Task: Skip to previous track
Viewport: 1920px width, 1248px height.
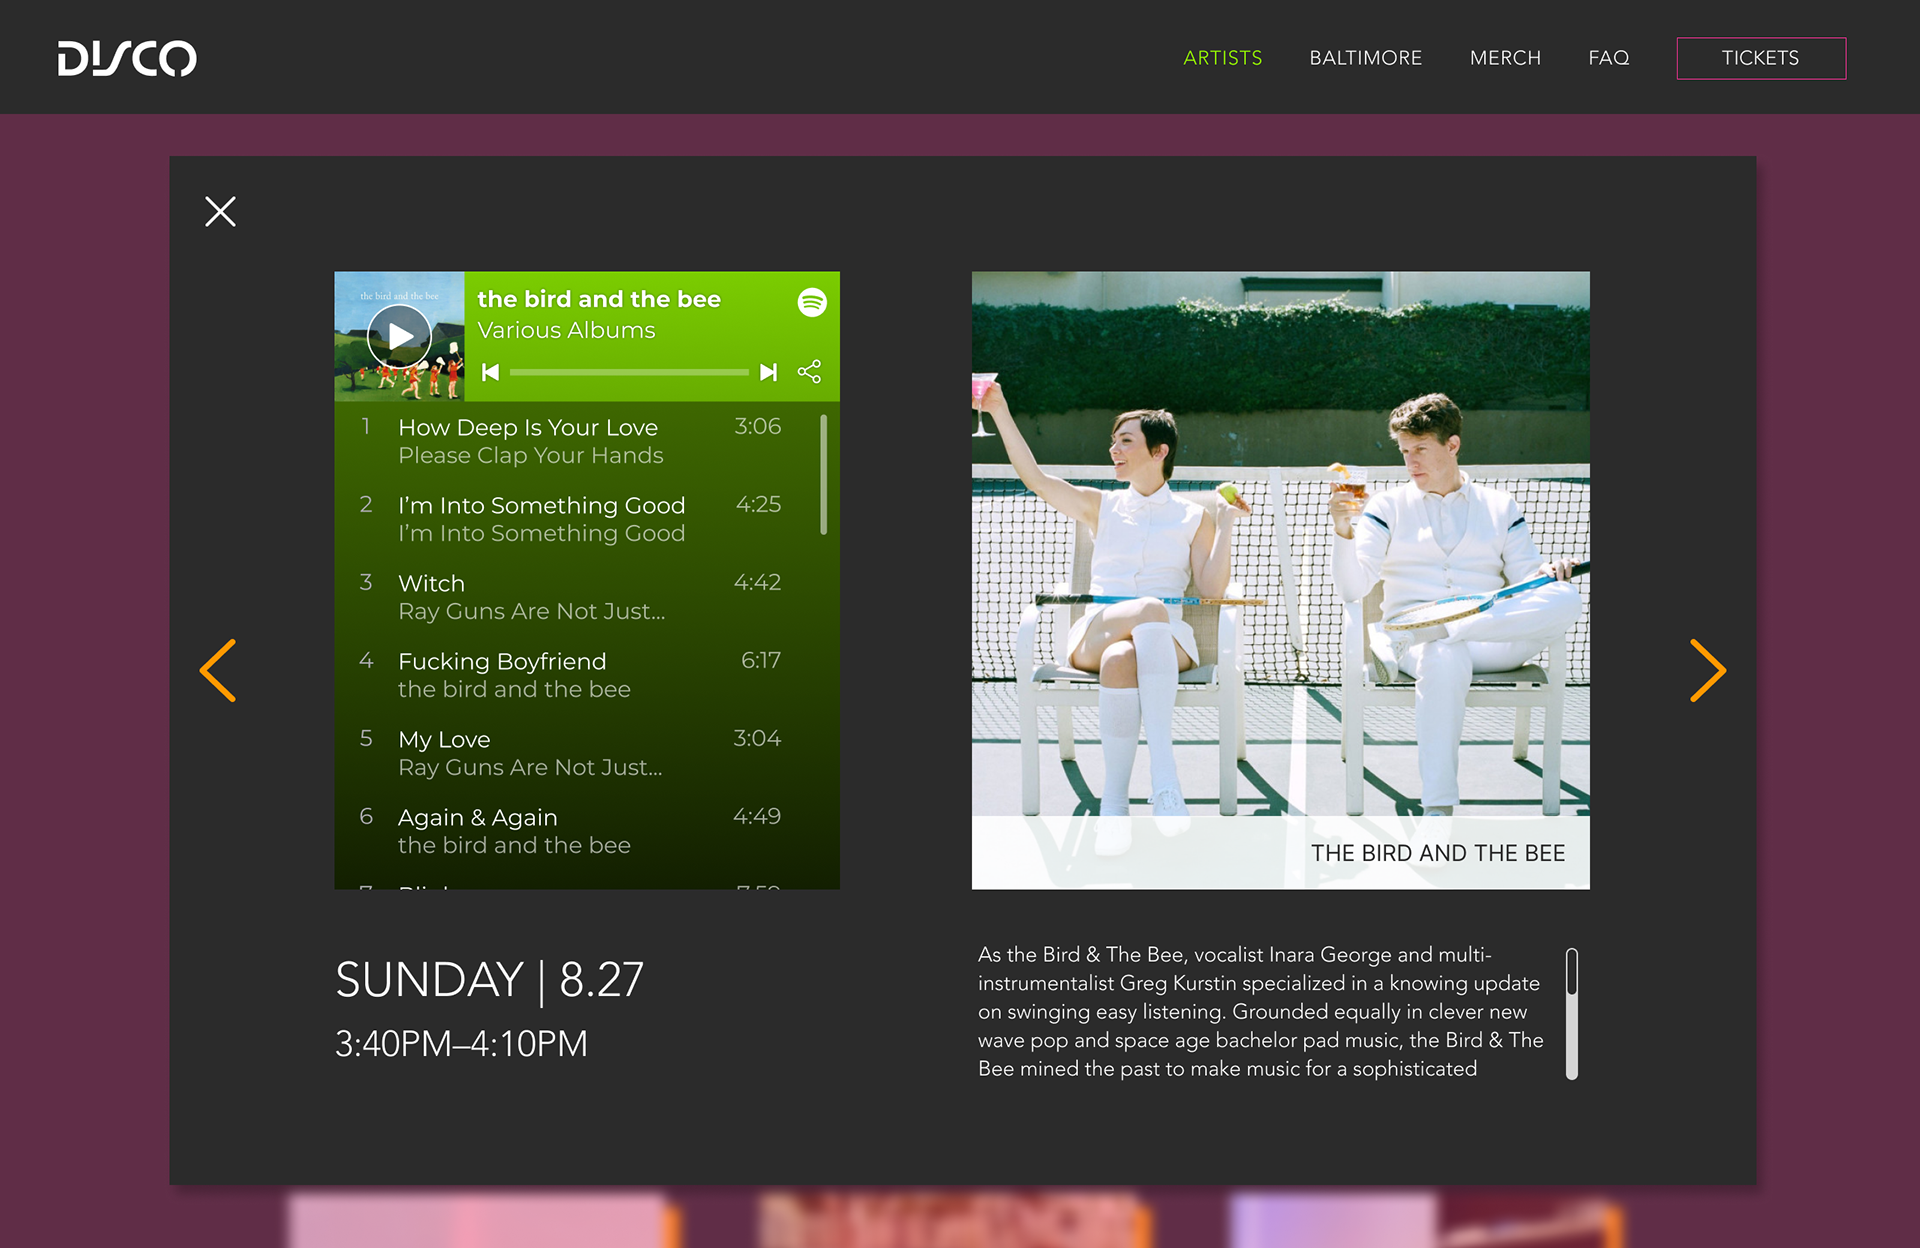Action: point(490,372)
